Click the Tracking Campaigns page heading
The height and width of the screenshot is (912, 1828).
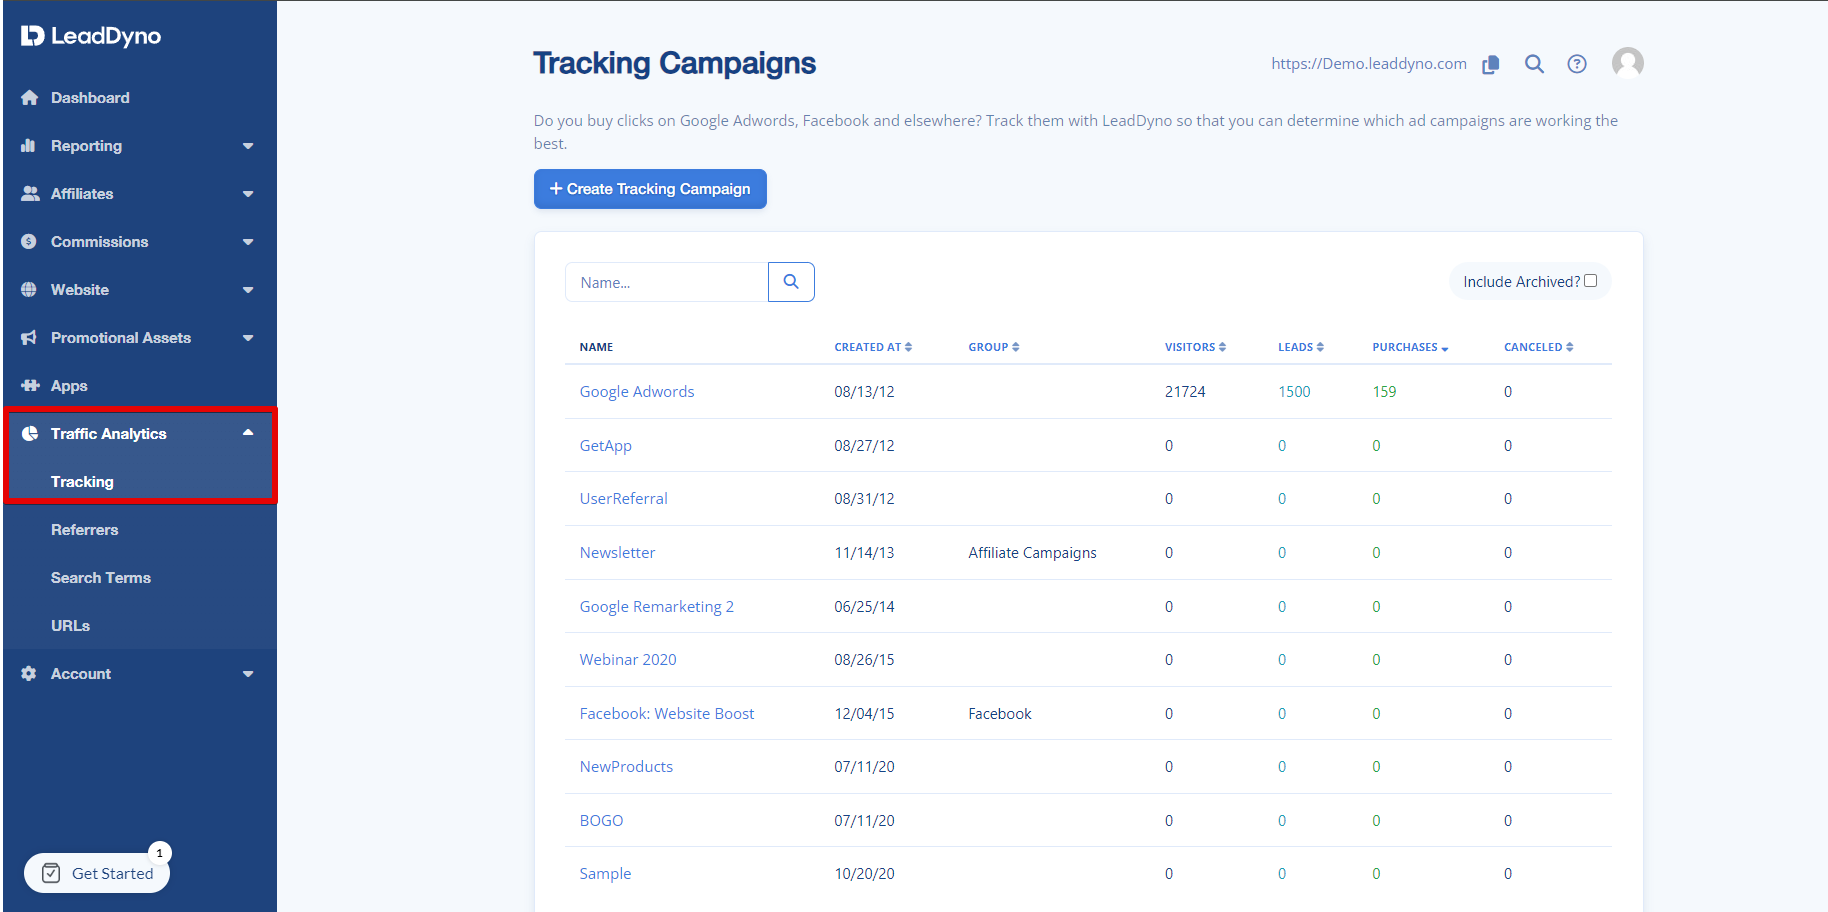point(675,64)
